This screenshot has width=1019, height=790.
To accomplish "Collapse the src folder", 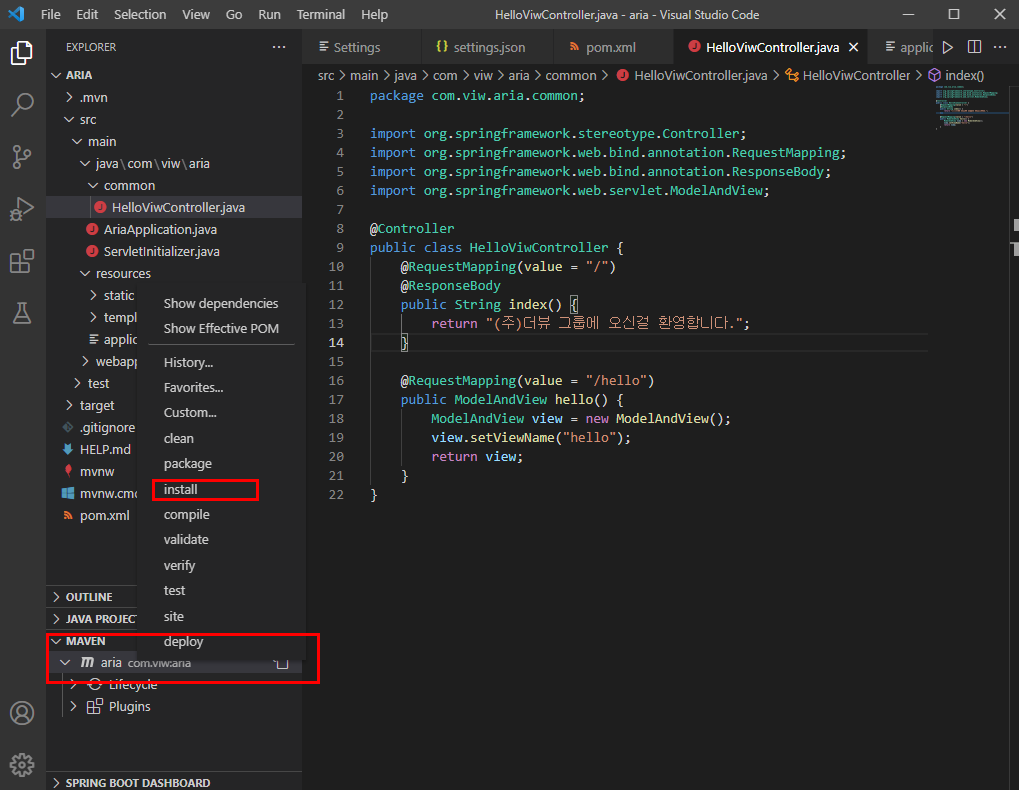I will (70, 120).
